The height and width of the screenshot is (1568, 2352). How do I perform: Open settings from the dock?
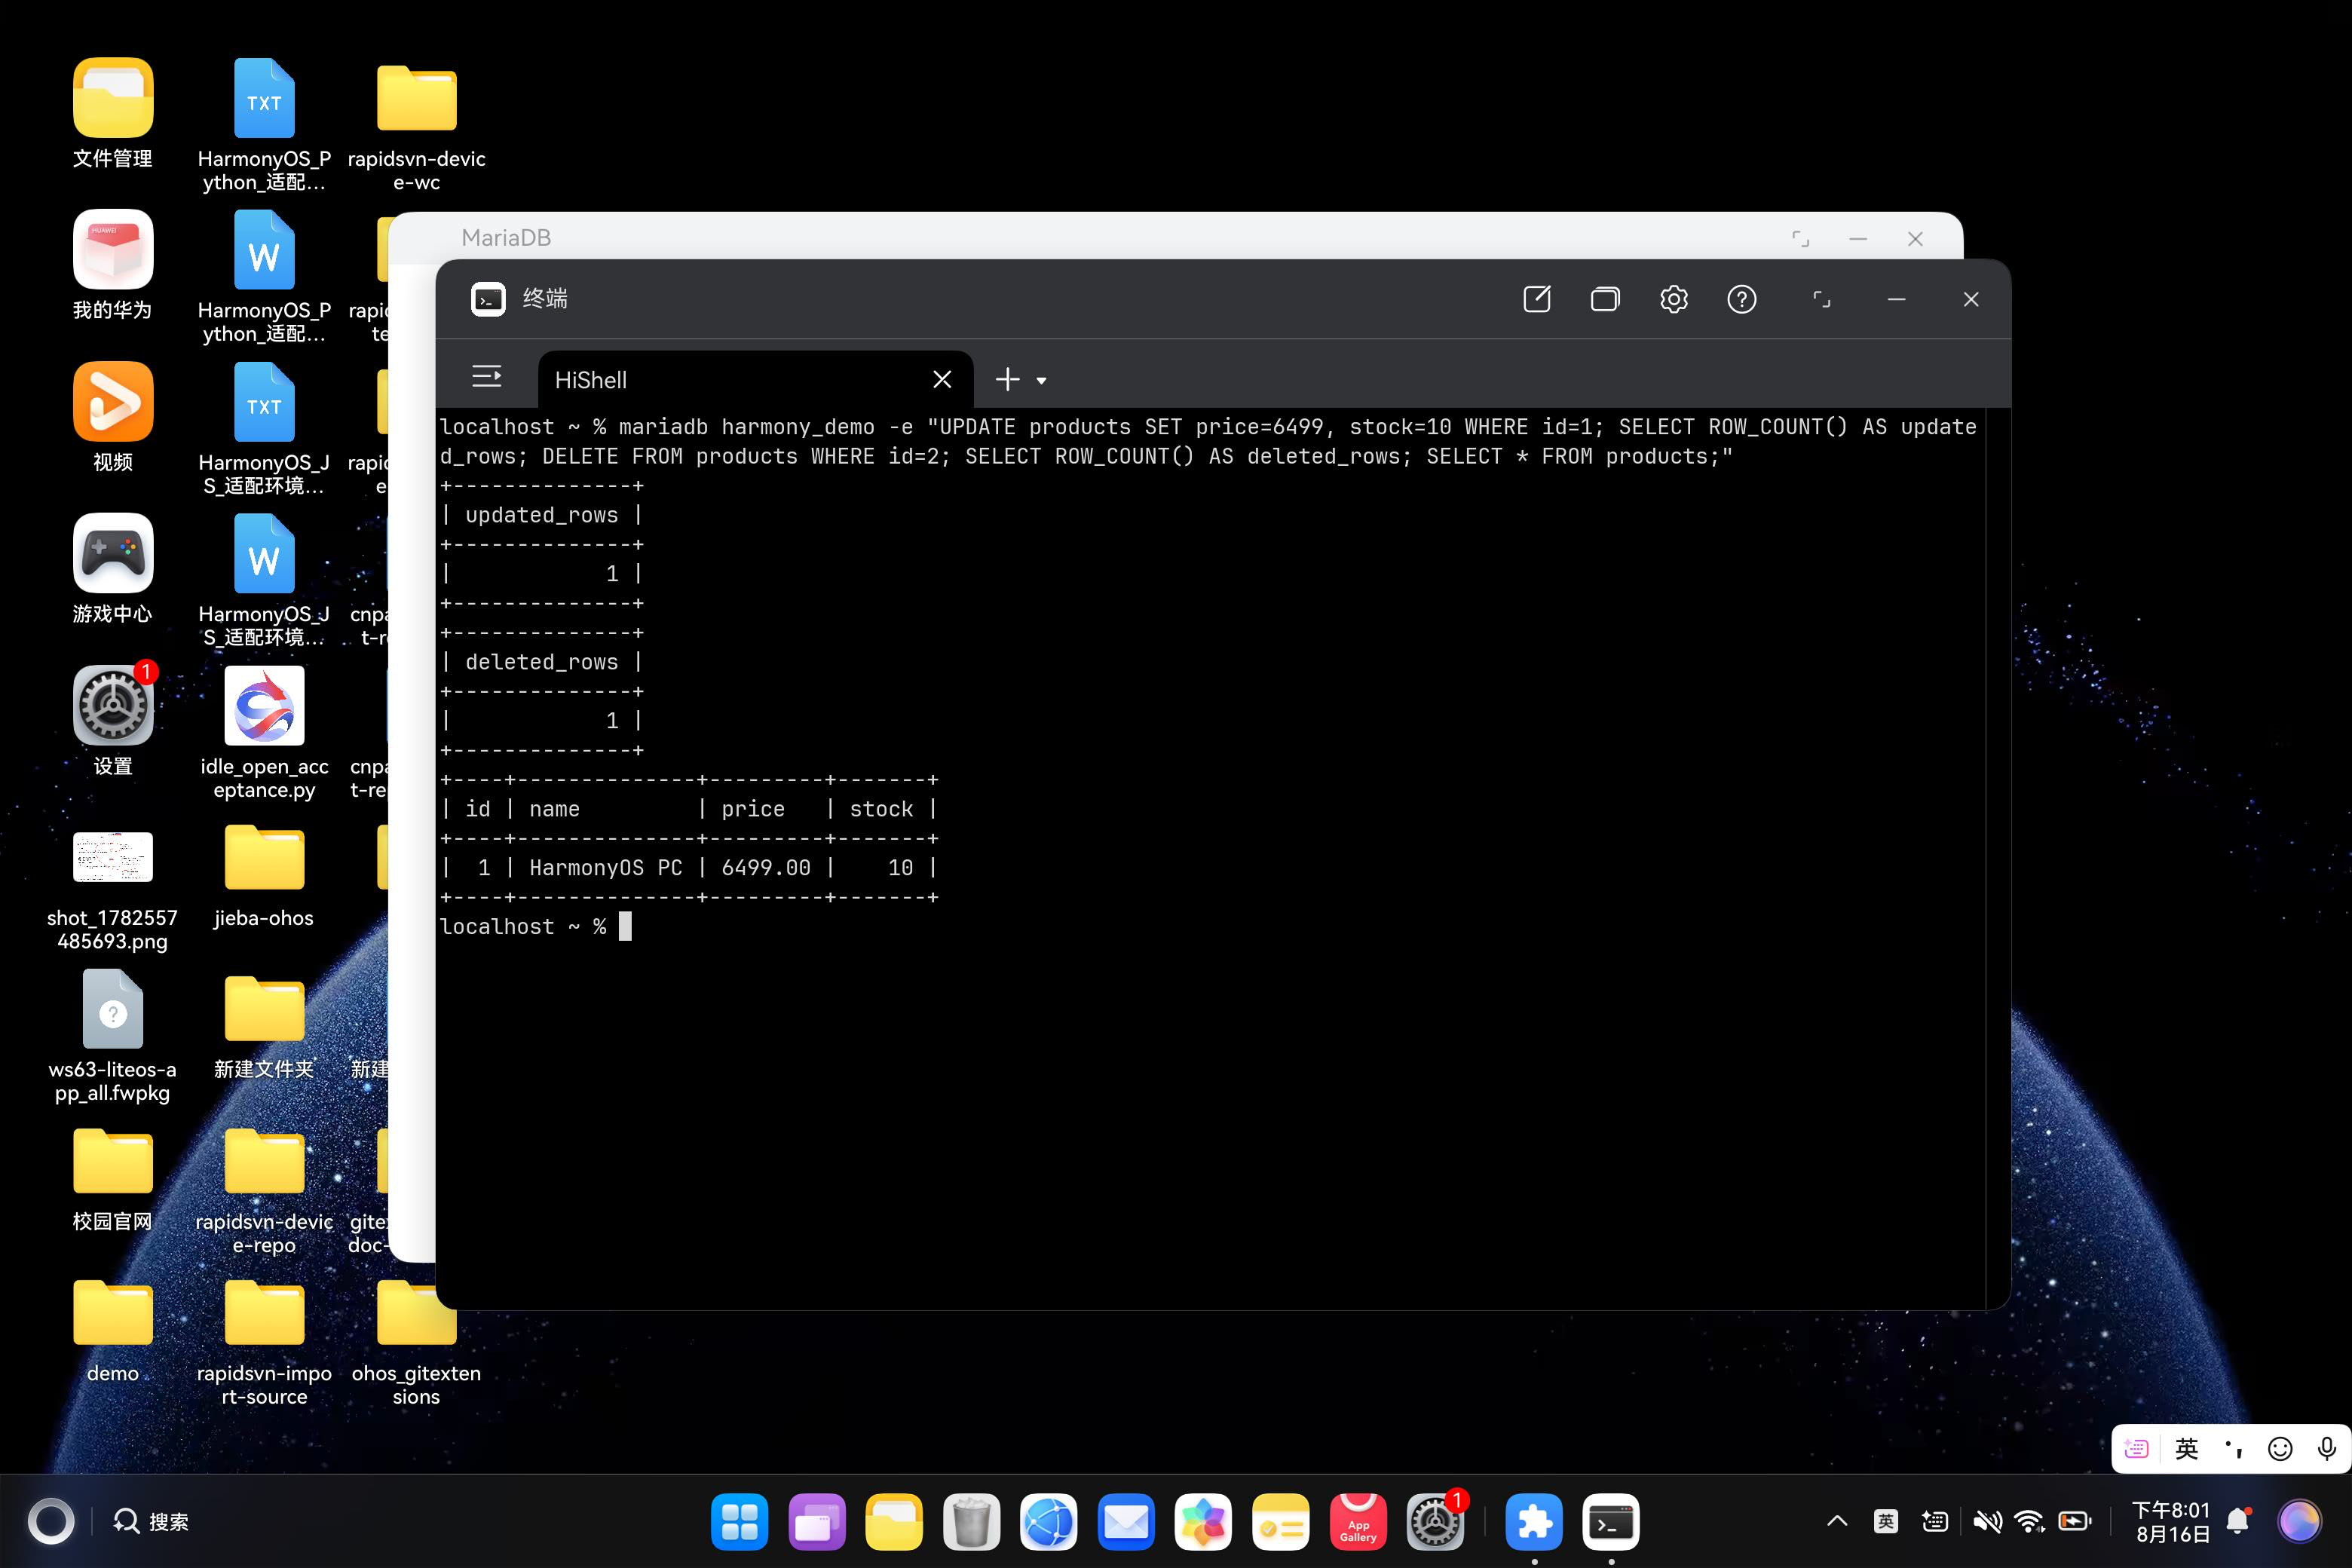pos(1435,1522)
